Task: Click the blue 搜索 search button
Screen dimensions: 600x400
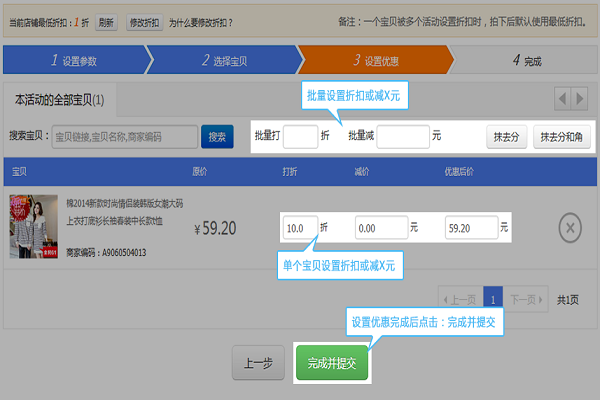Action: tap(217, 137)
